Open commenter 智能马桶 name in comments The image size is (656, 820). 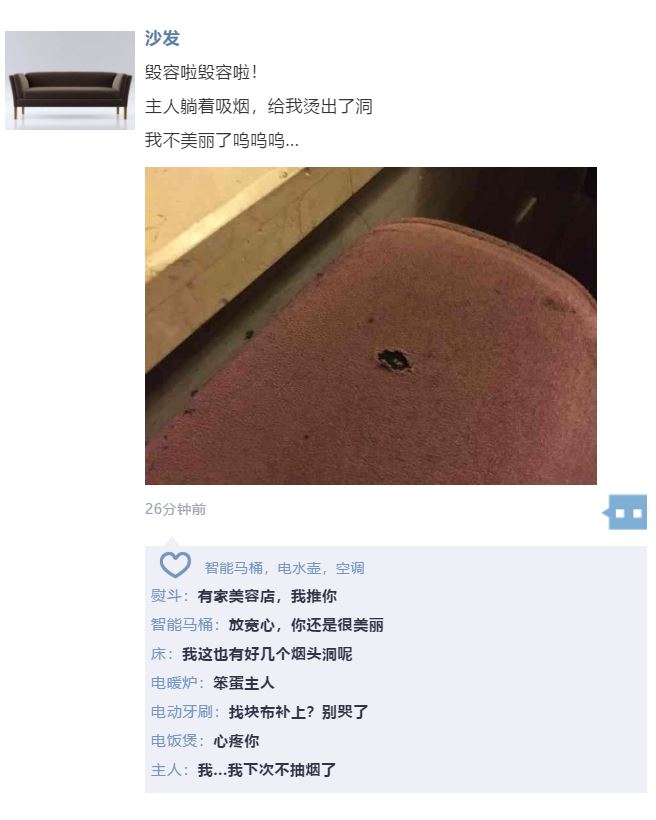click(x=182, y=624)
